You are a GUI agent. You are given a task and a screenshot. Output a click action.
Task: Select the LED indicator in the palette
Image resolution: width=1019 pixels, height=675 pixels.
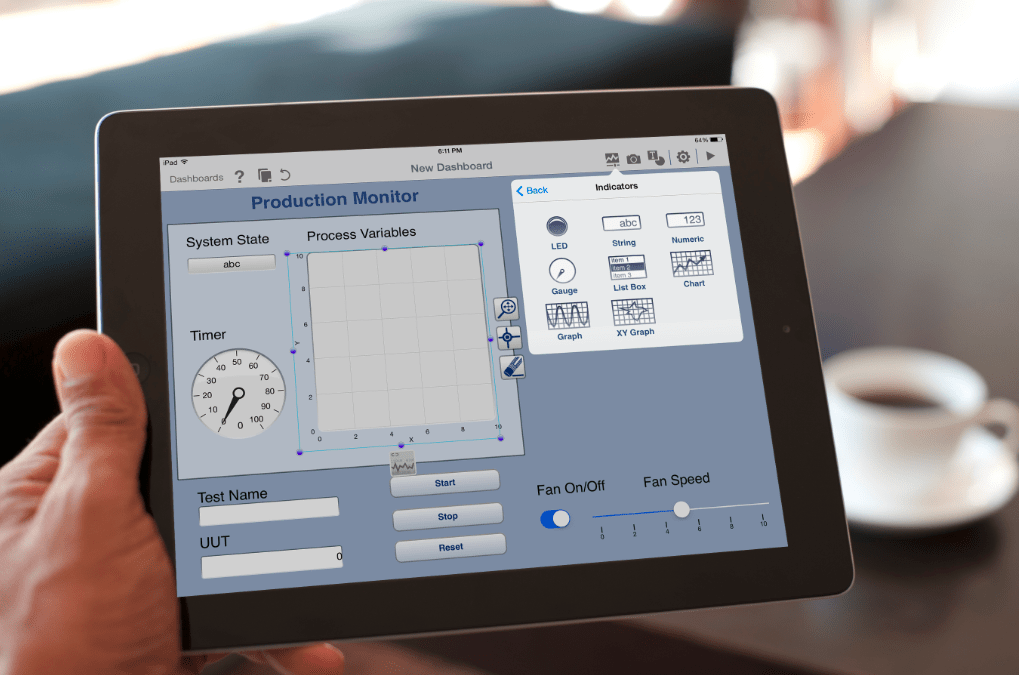557,228
